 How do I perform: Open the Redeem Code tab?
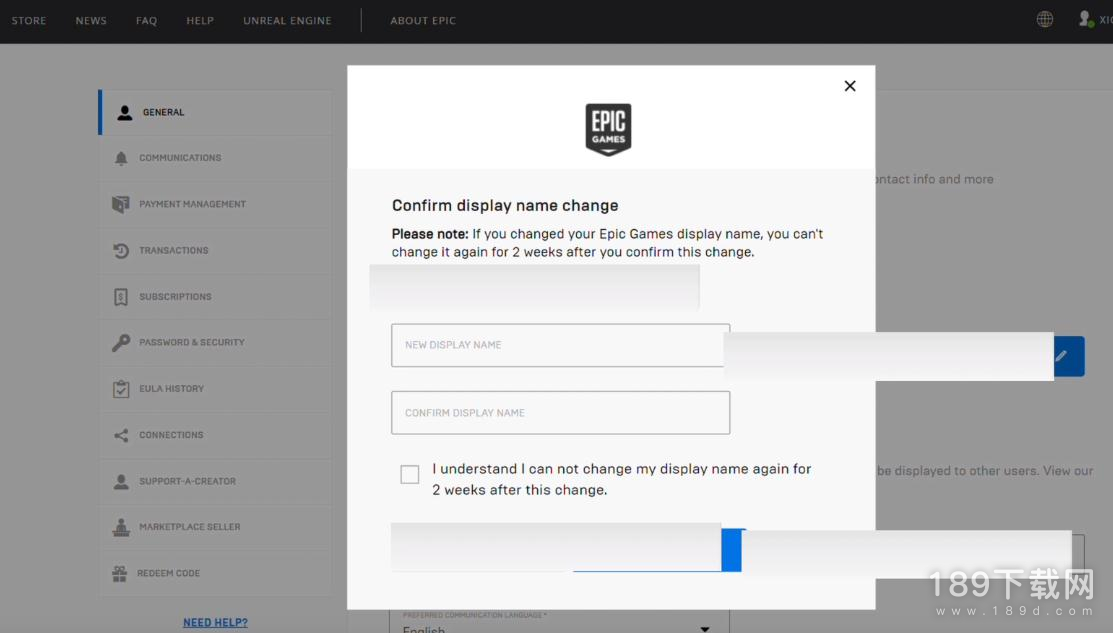pos(215,573)
